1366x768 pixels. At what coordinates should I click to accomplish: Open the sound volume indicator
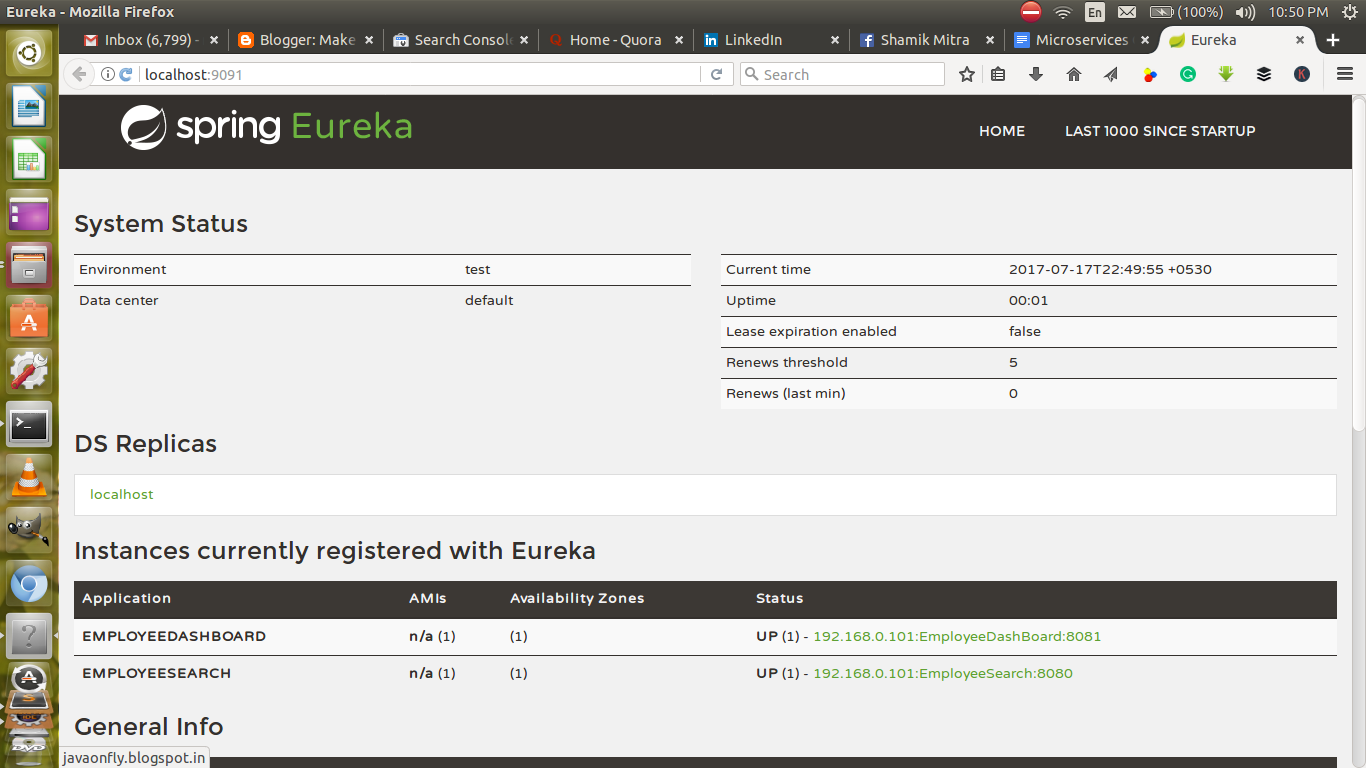pos(1245,12)
